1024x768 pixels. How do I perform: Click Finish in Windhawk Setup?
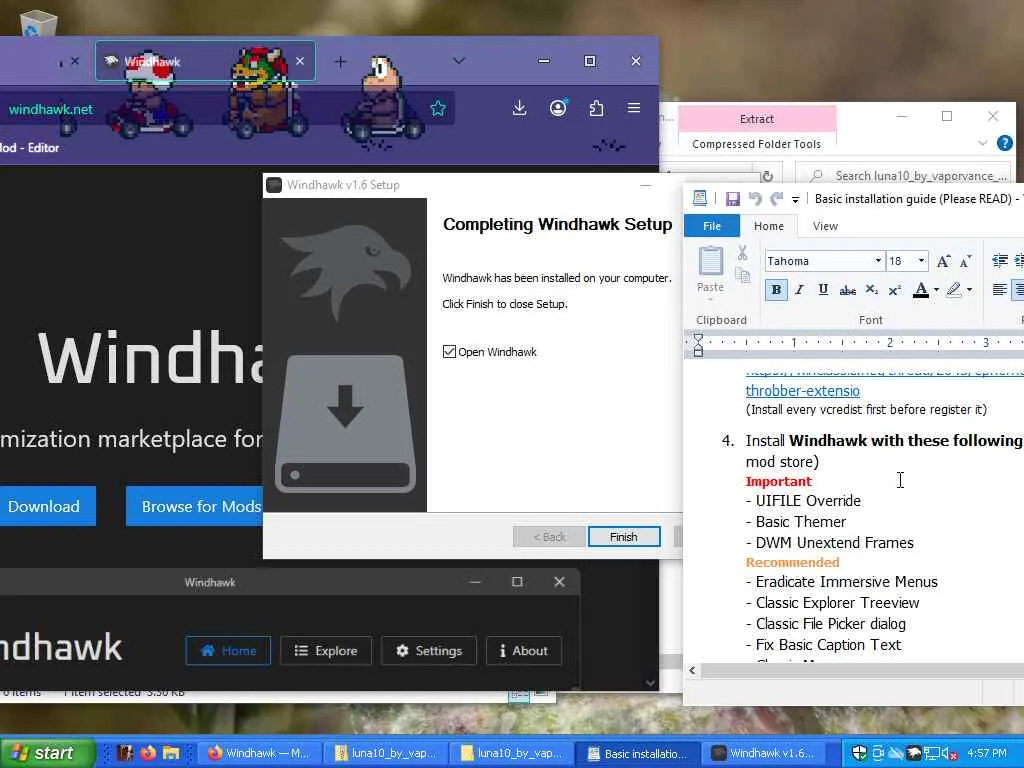pos(624,537)
